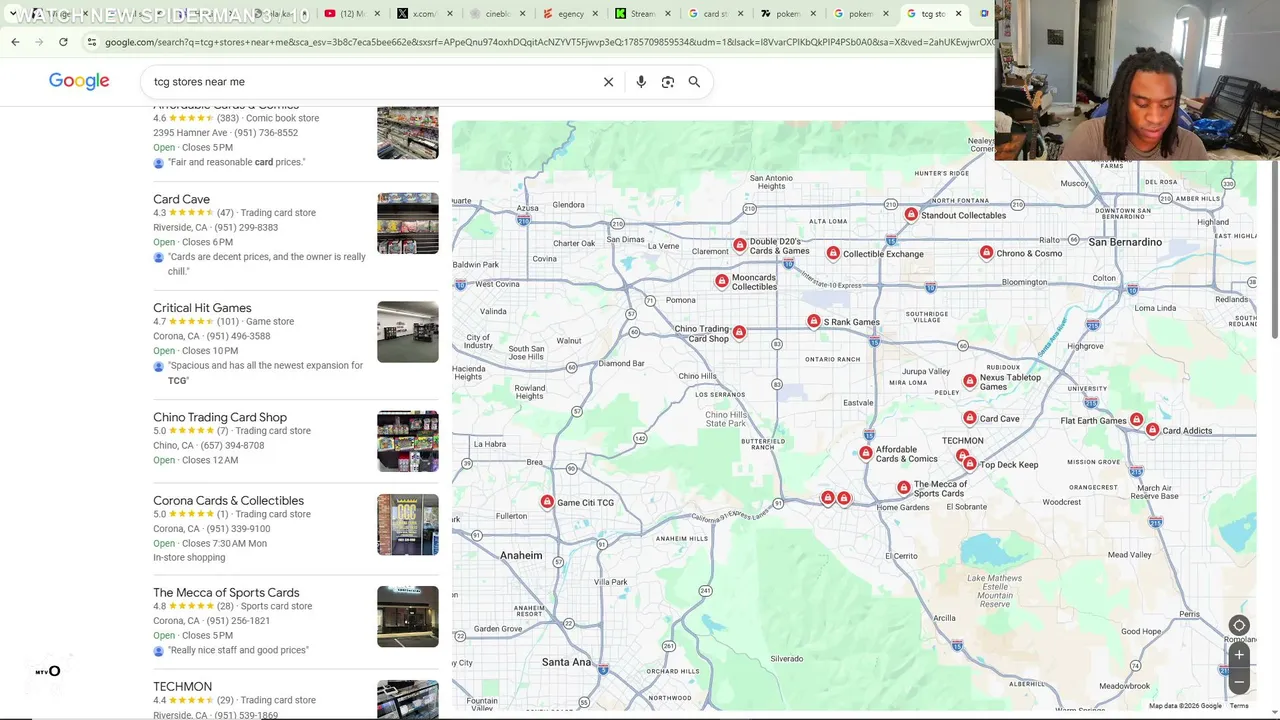Click the 'tcg stores near me' search field
The image size is (1280, 720).
(370, 82)
